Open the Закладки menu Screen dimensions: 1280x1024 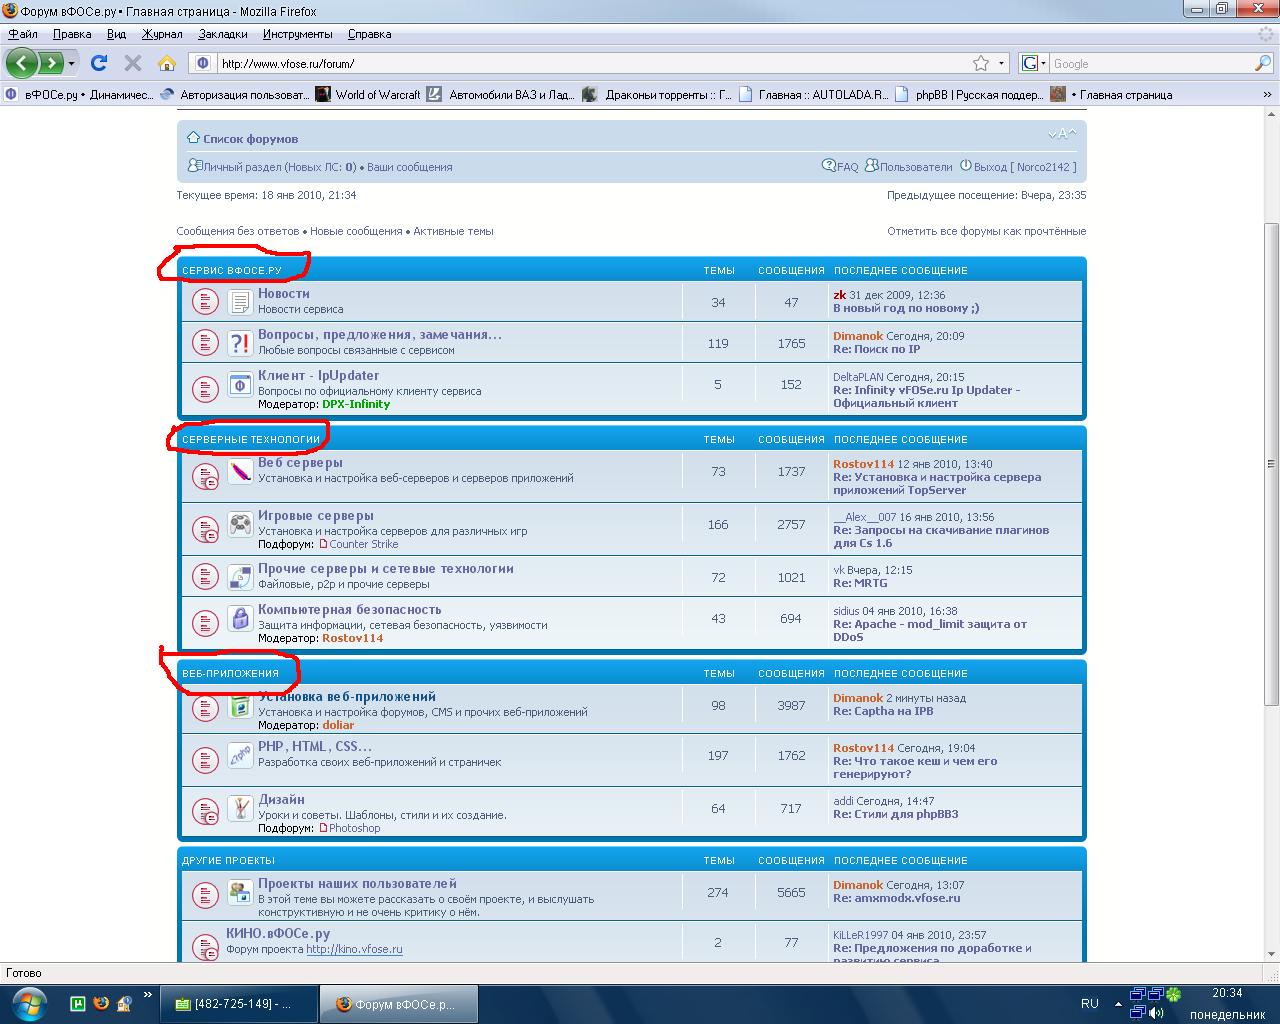[222, 34]
